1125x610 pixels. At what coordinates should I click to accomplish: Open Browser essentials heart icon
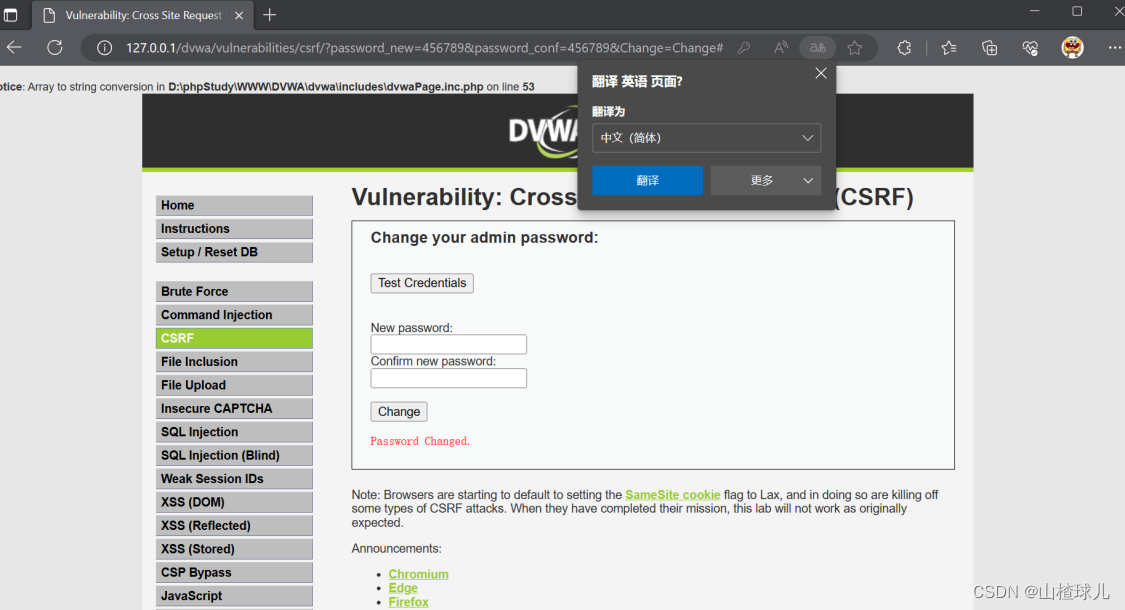pyautogui.click(x=1030, y=48)
